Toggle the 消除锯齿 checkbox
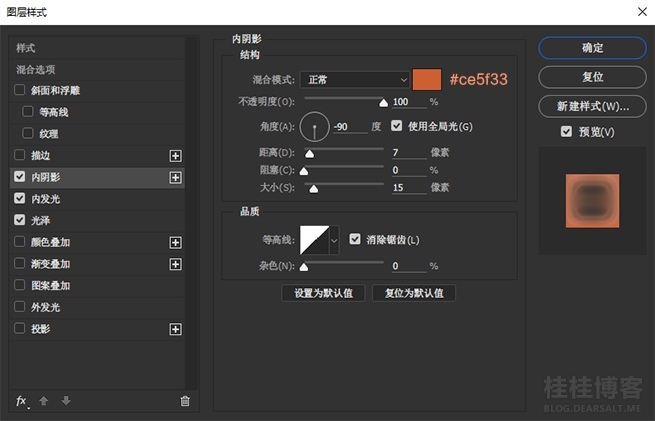 355,239
